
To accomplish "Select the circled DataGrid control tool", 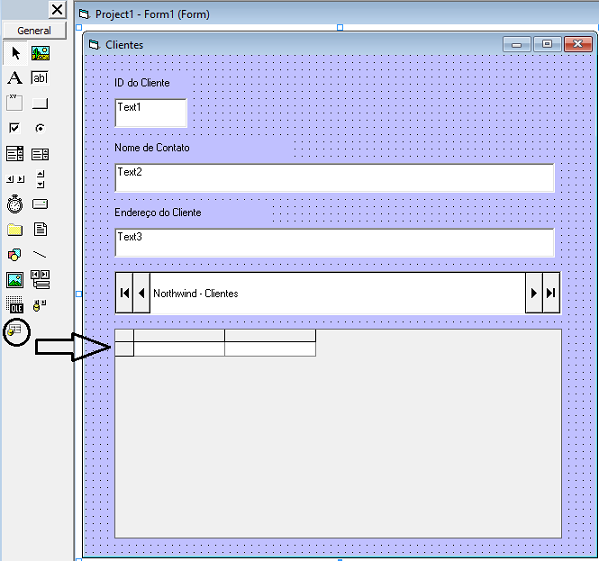I will pos(15,330).
